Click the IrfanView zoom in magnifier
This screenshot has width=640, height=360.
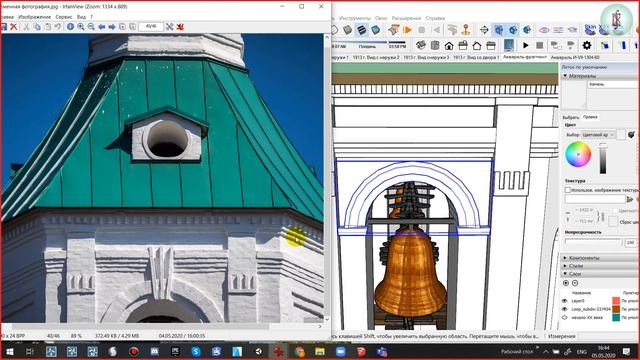pos(81,27)
